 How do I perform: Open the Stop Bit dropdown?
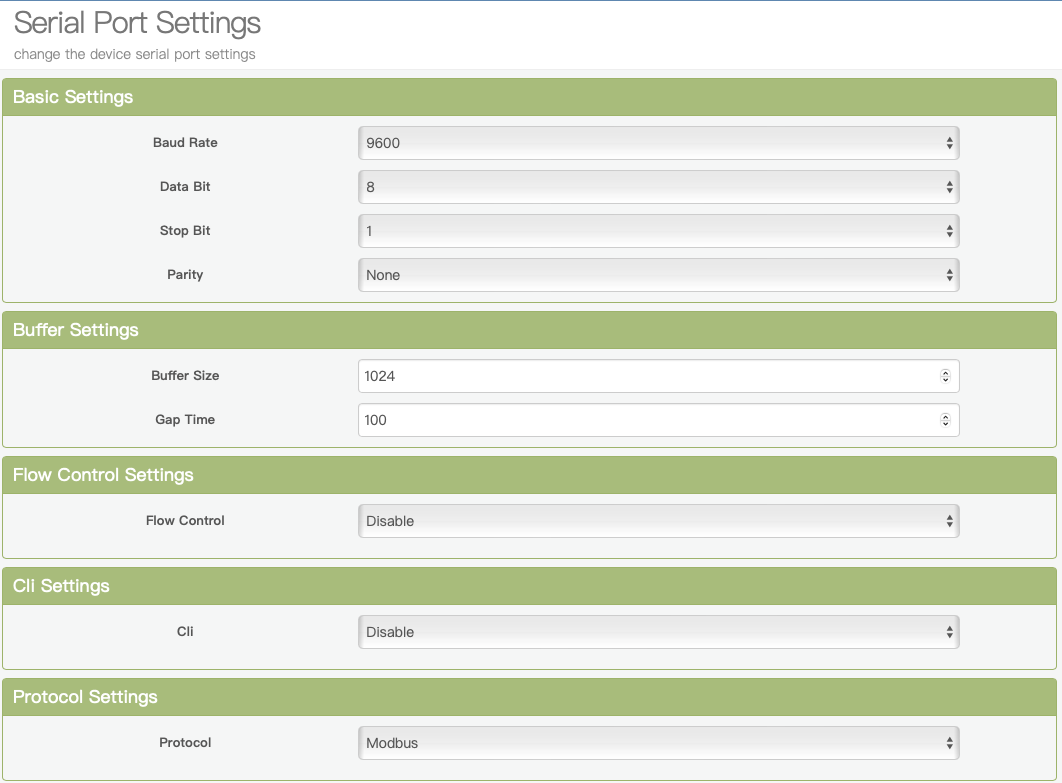(658, 231)
